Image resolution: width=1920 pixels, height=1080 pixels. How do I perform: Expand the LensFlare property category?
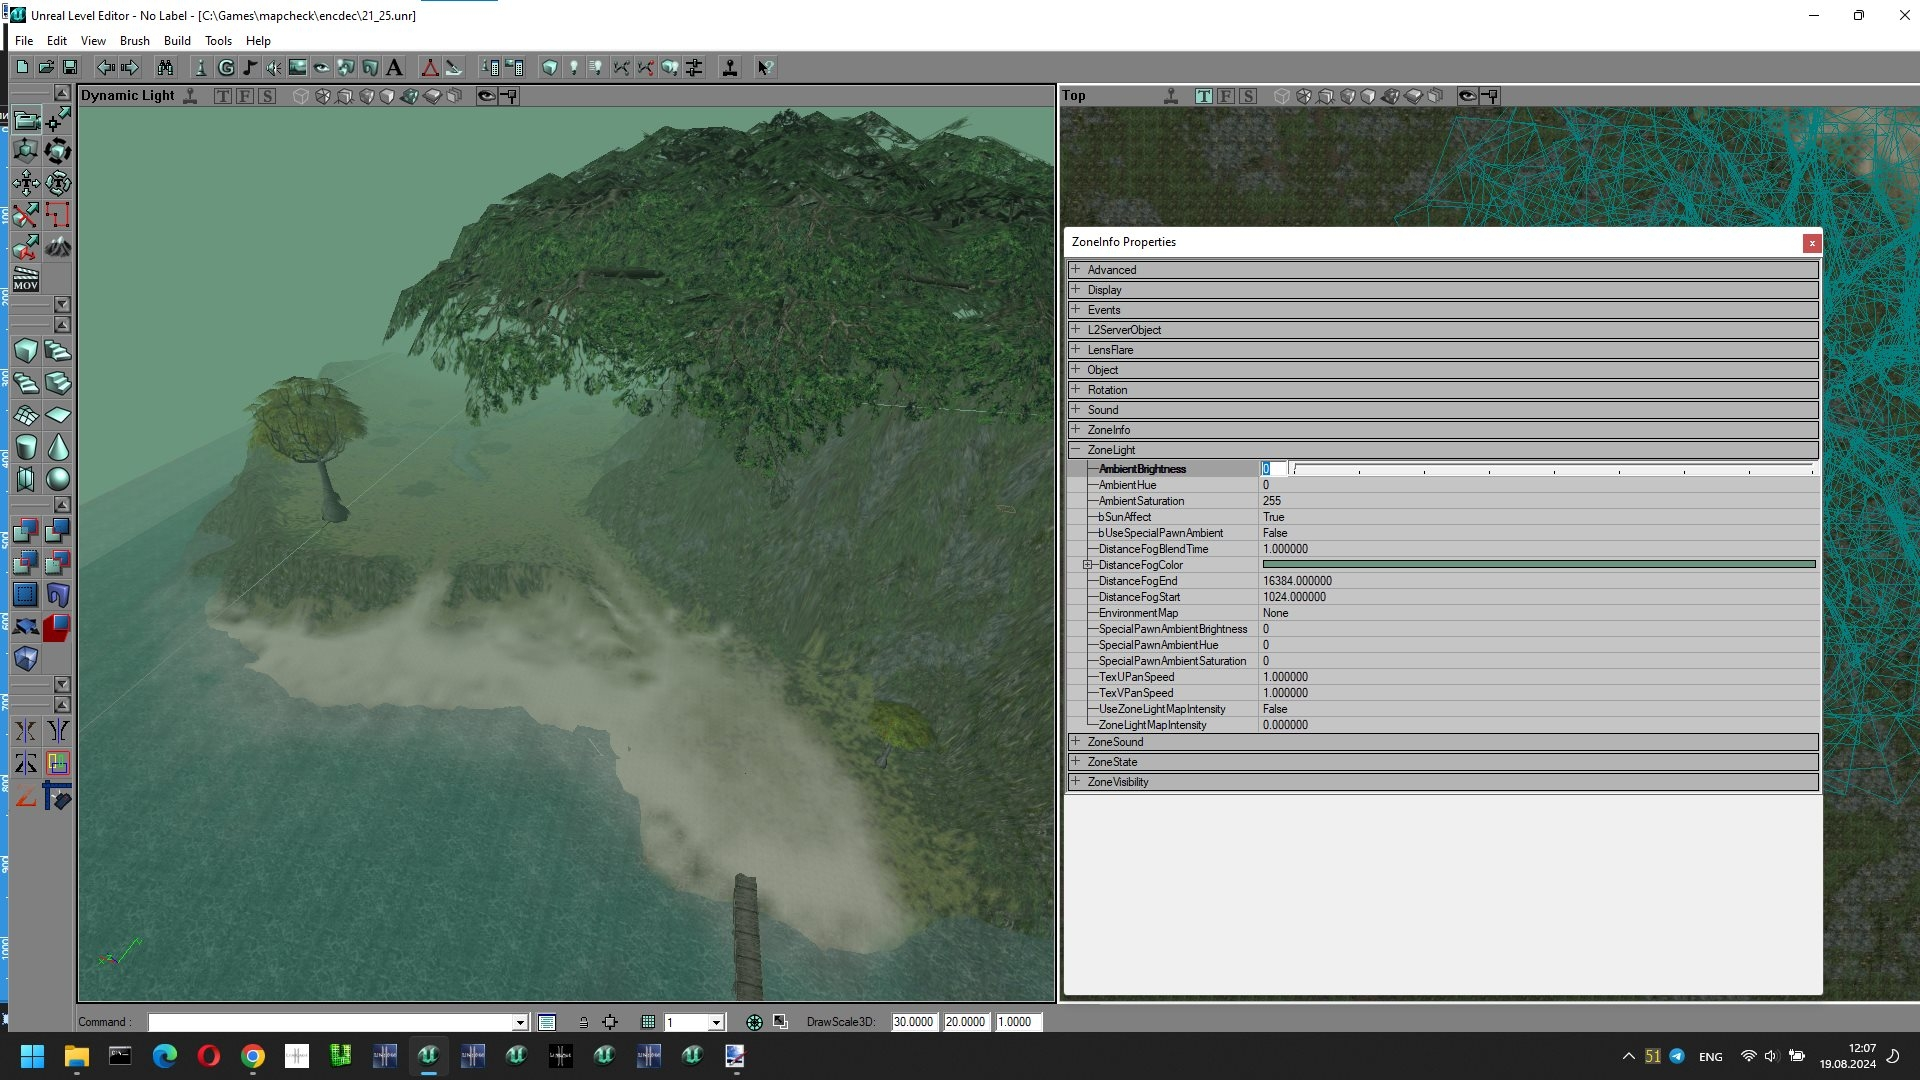coord(1076,349)
